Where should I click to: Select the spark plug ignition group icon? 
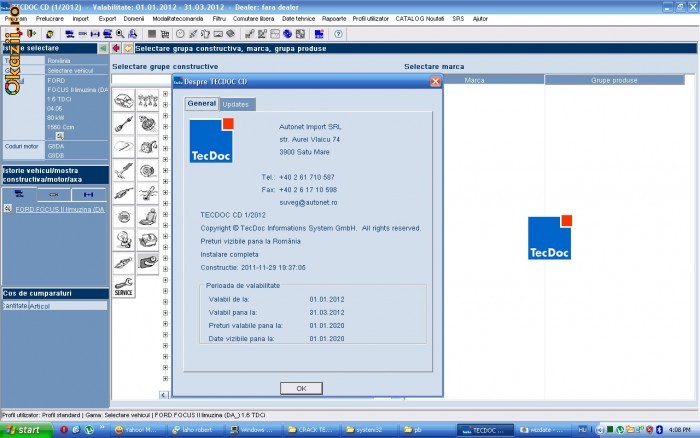pyautogui.click(x=124, y=263)
